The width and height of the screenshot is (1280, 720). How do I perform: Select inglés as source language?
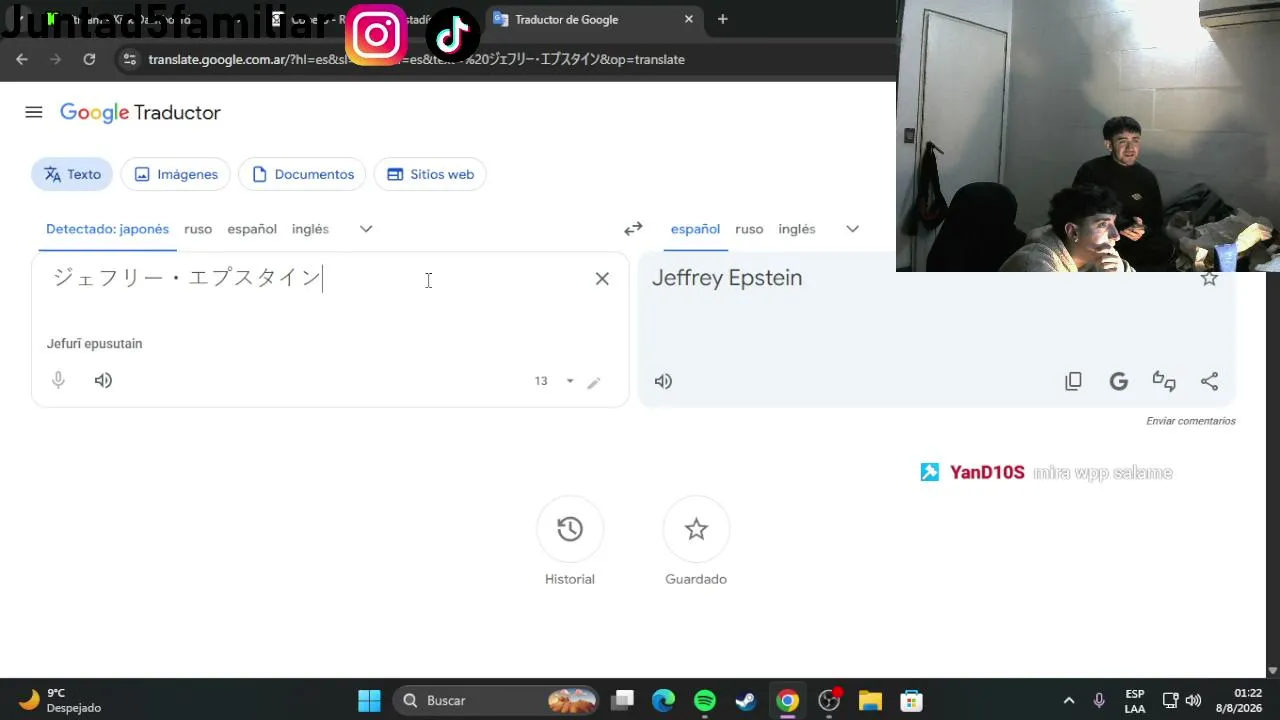(310, 229)
